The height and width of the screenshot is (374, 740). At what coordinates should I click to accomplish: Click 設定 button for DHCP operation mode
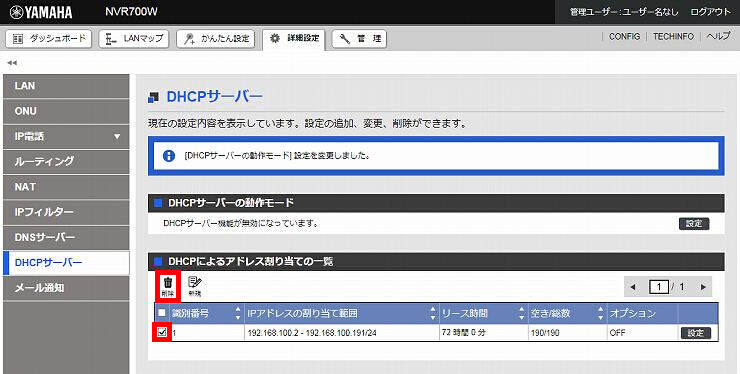click(x=694, y=224)
